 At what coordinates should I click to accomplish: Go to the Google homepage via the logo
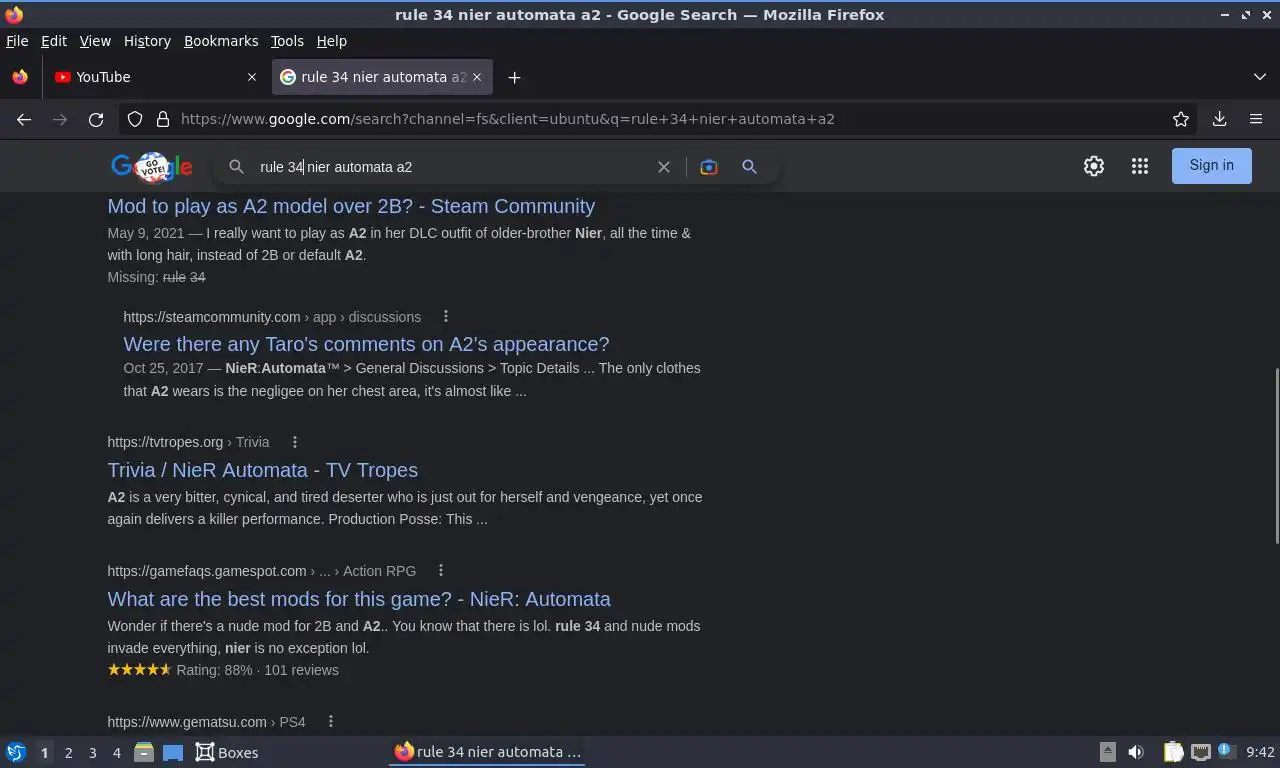[x=152, y=167]
